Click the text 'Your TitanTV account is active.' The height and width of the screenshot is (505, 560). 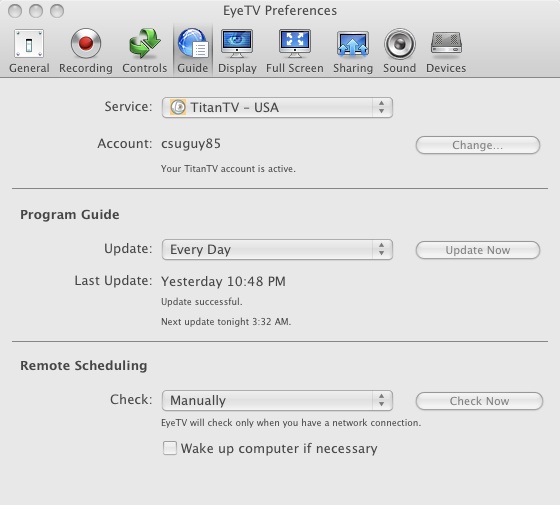click(x=228, y=169)
